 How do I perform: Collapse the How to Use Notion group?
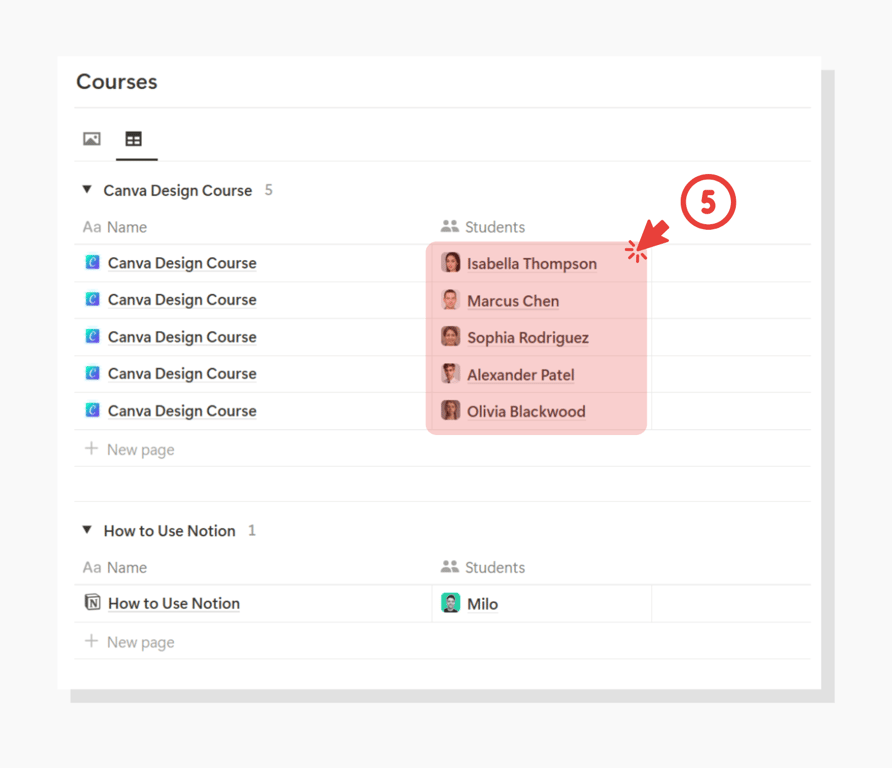(x=87, y=530)
